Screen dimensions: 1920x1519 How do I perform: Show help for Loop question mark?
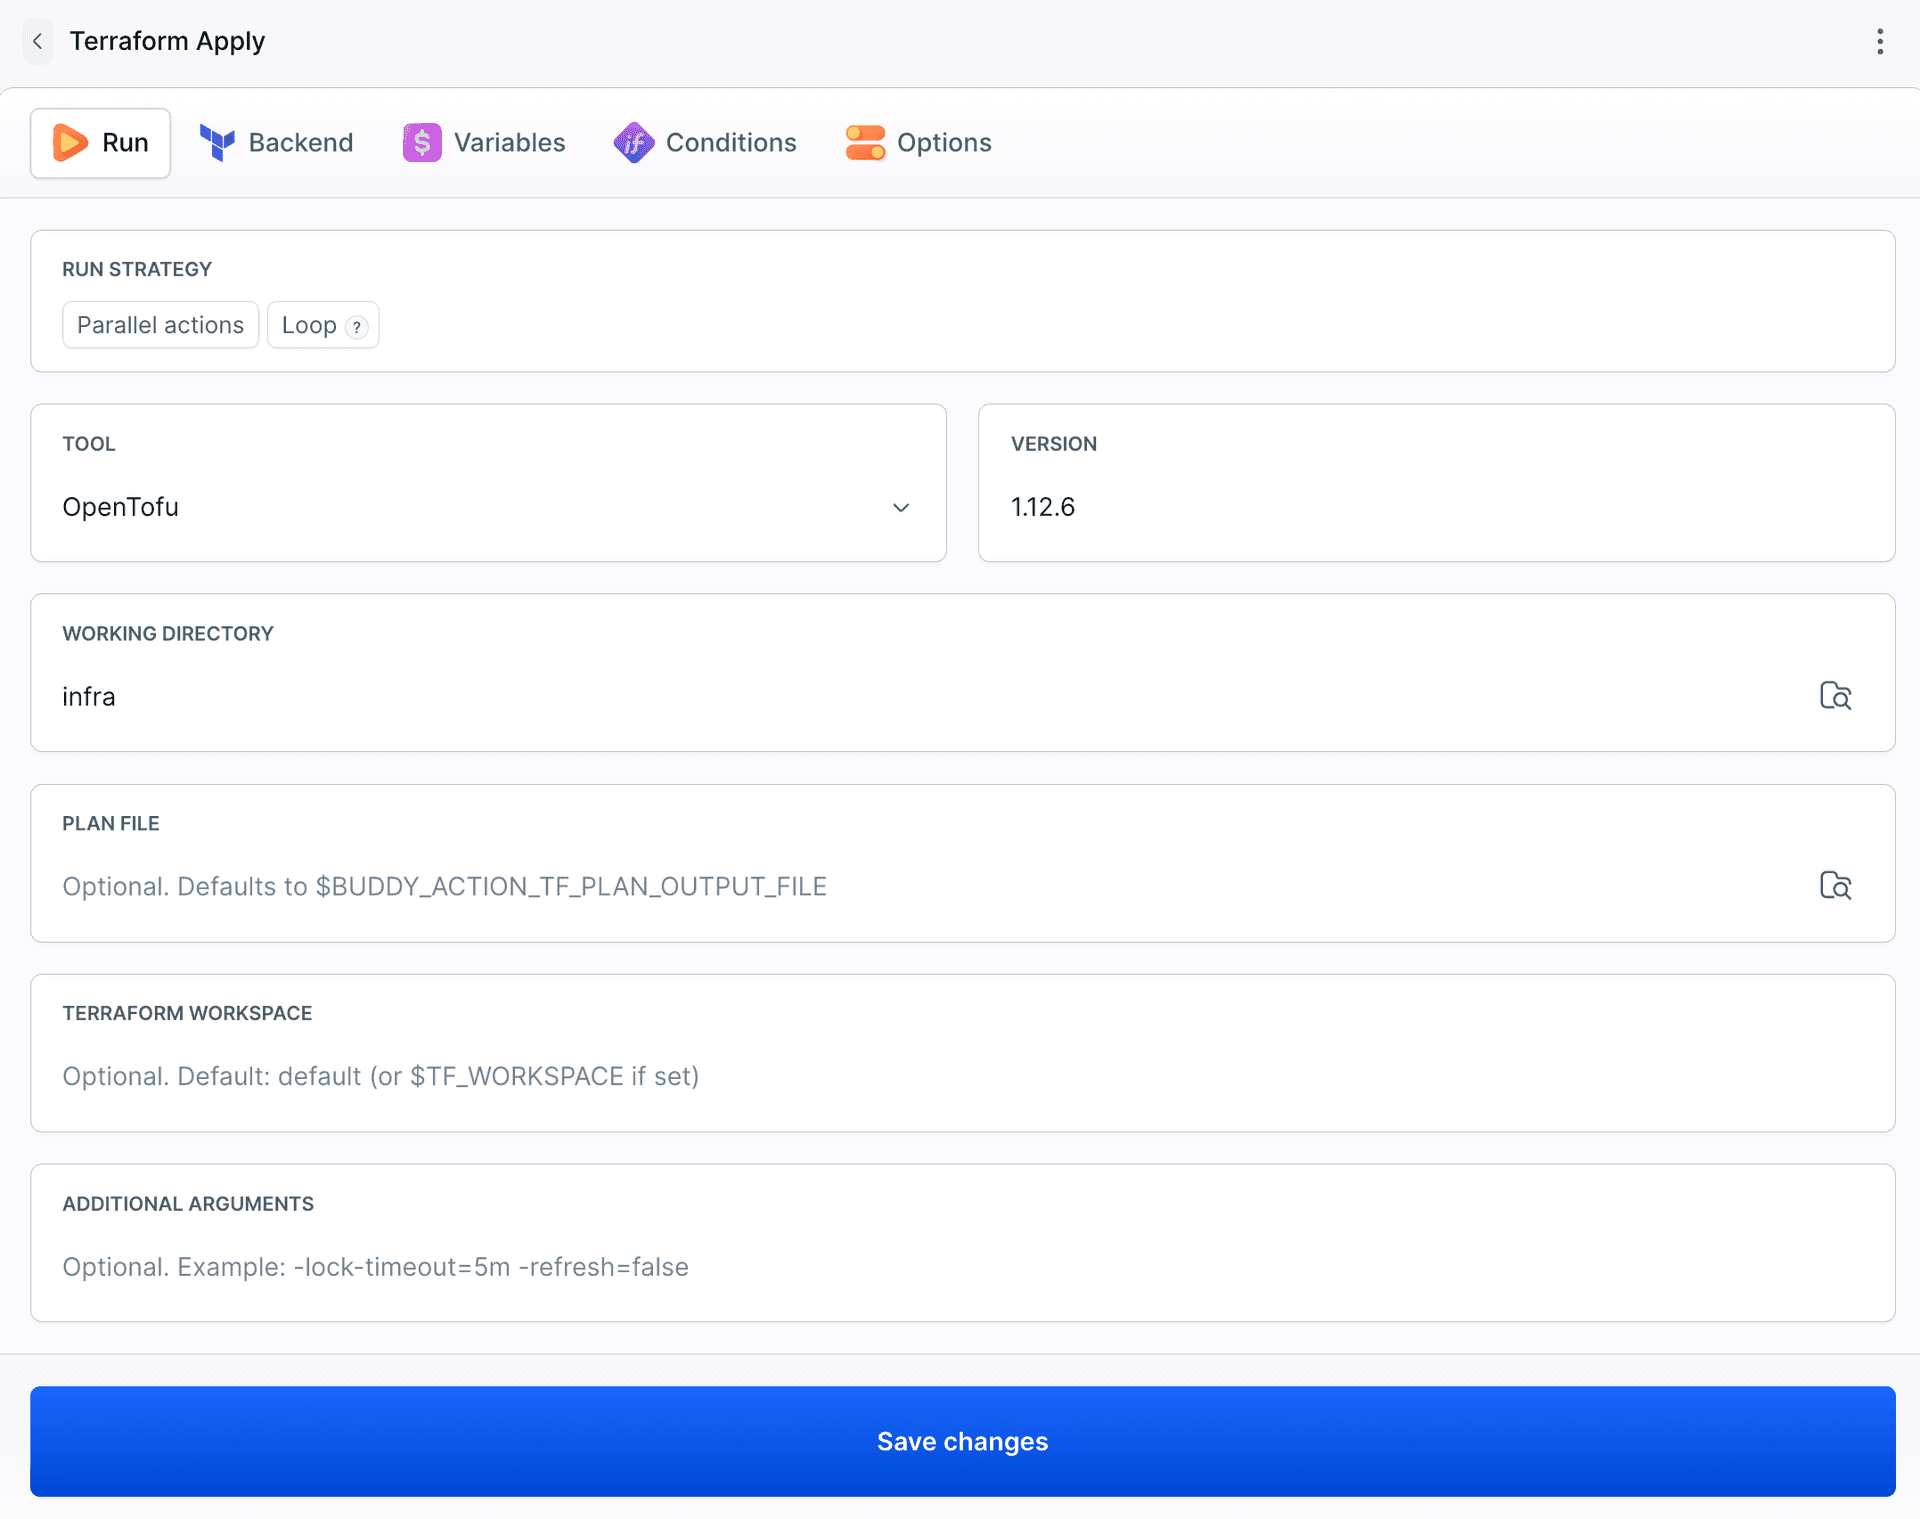coord(357,327)
